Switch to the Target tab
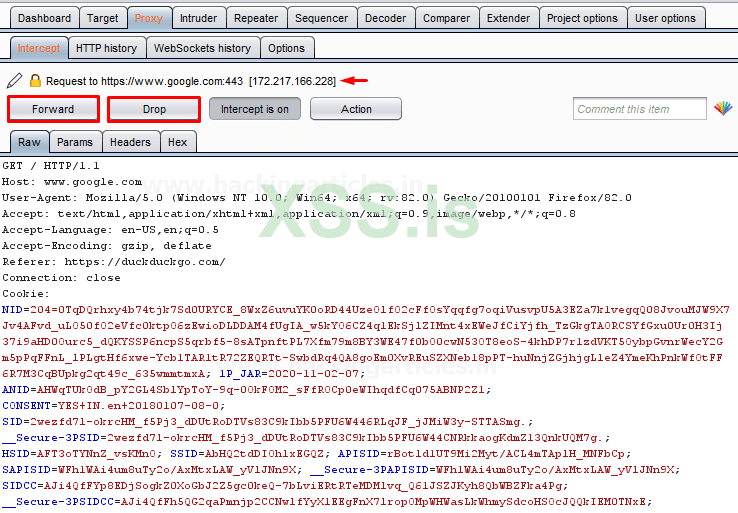 [103, 18]
